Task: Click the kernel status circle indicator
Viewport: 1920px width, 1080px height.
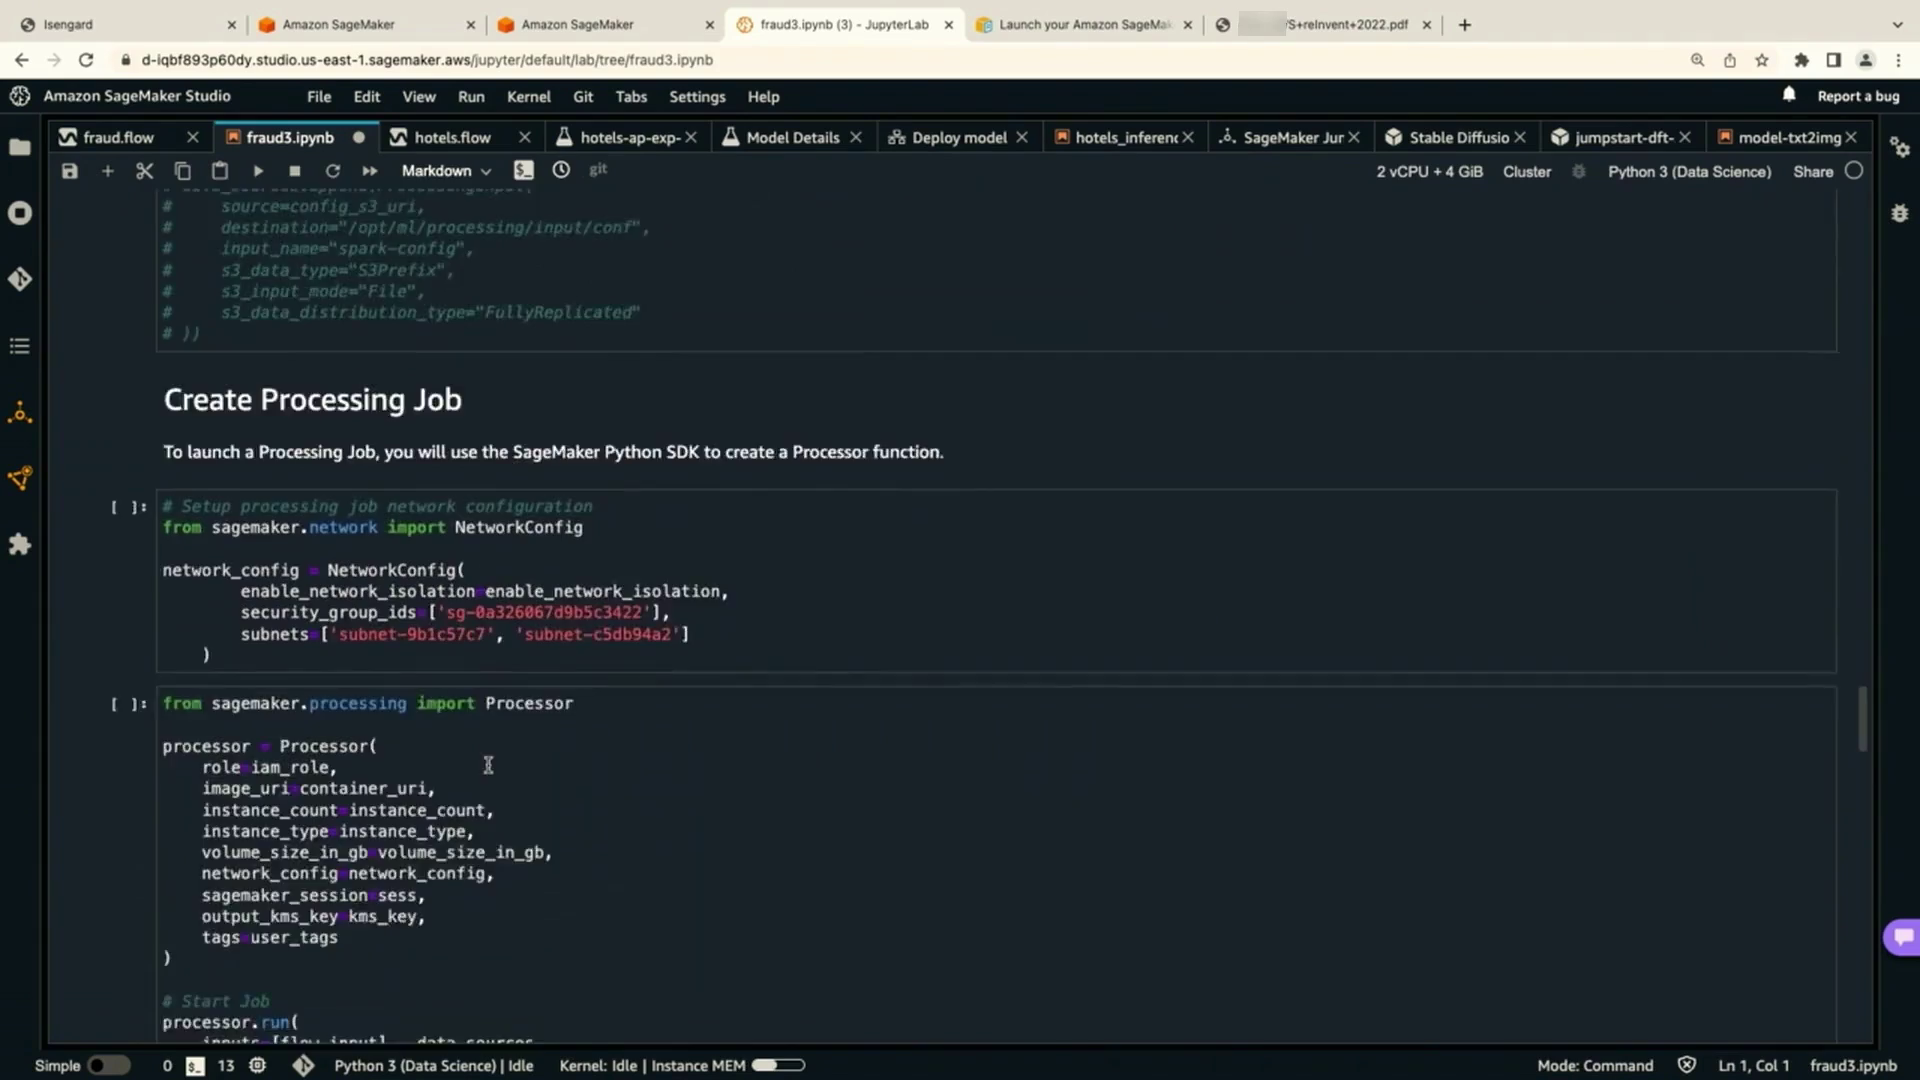Action: (x=1854, y=171)
